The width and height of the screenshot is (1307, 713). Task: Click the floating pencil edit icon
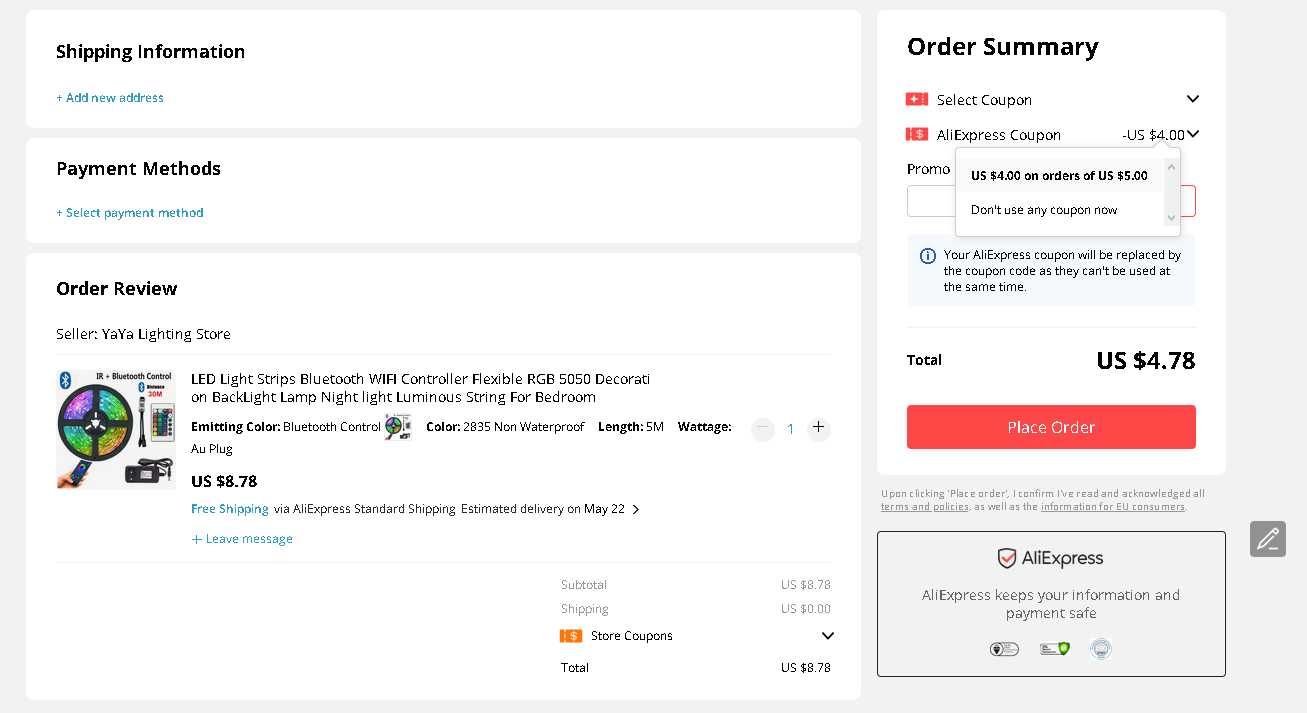[1268, 539]
